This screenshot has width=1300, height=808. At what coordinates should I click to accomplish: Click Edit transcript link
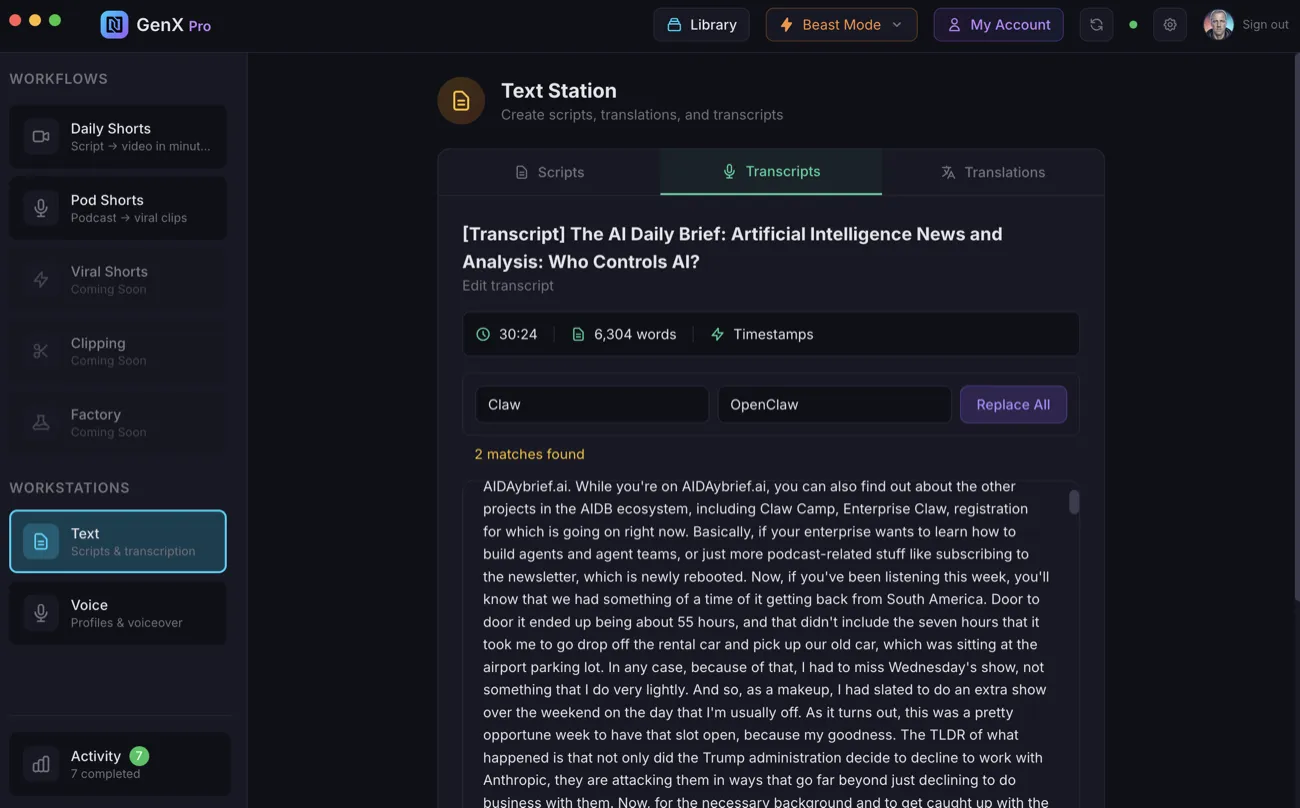[508, 285]
